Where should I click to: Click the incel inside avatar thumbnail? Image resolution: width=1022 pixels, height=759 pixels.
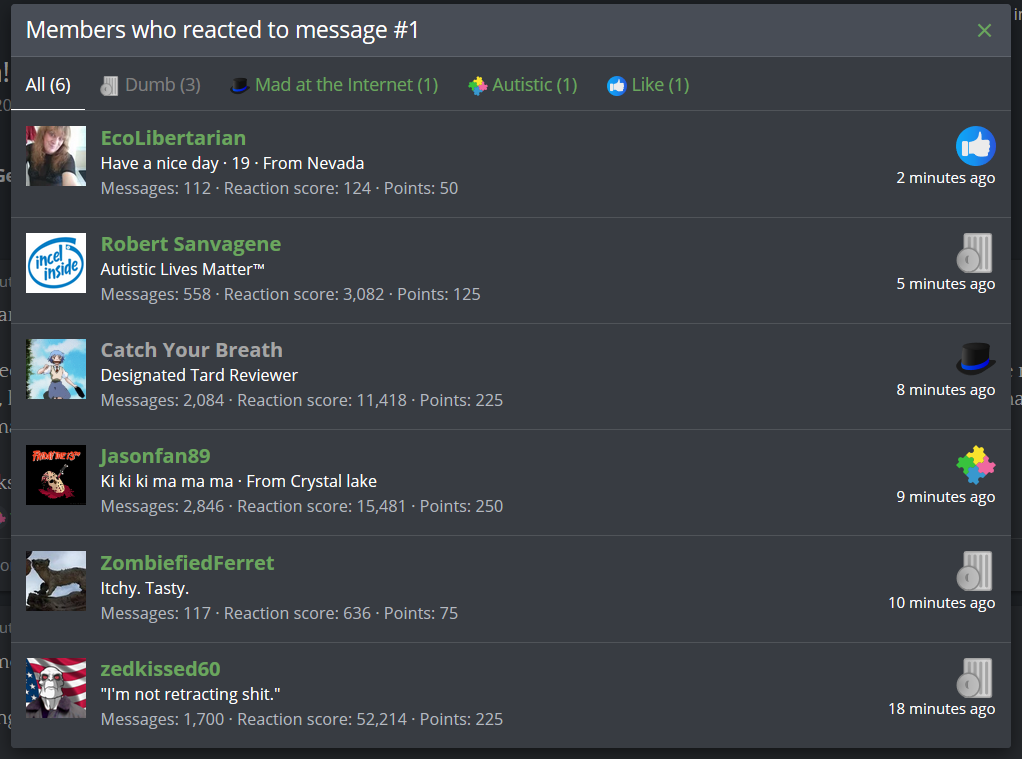coord(56,263)
